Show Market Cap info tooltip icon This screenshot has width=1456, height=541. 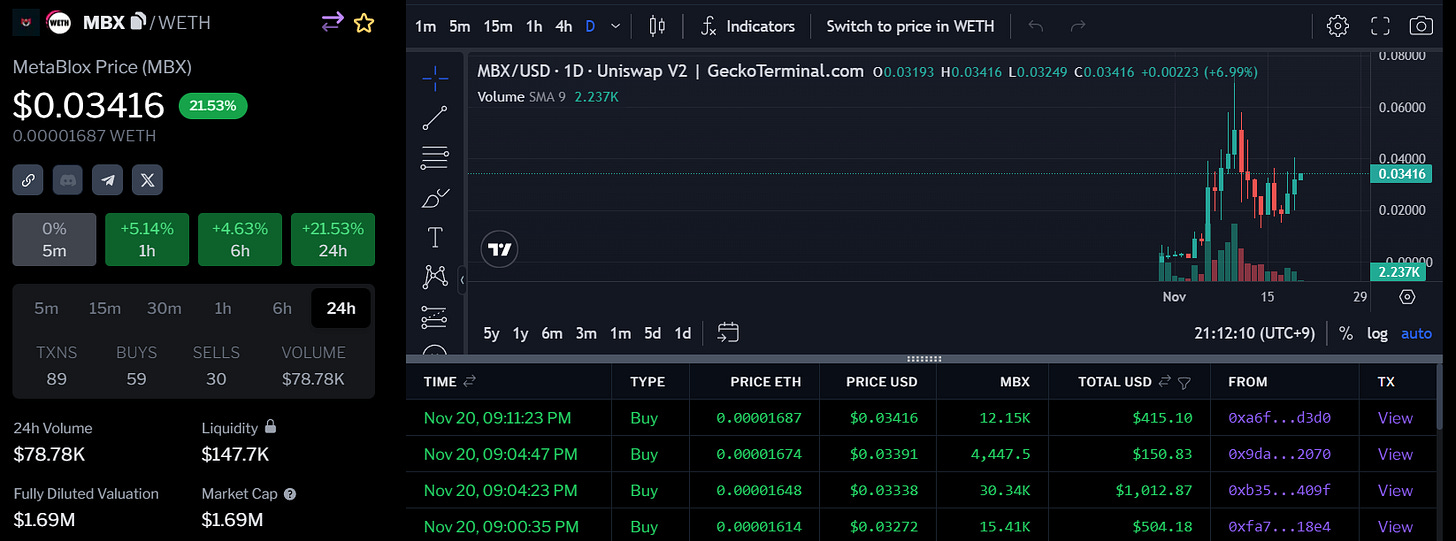pyautogui.click(x=290, y=494)
